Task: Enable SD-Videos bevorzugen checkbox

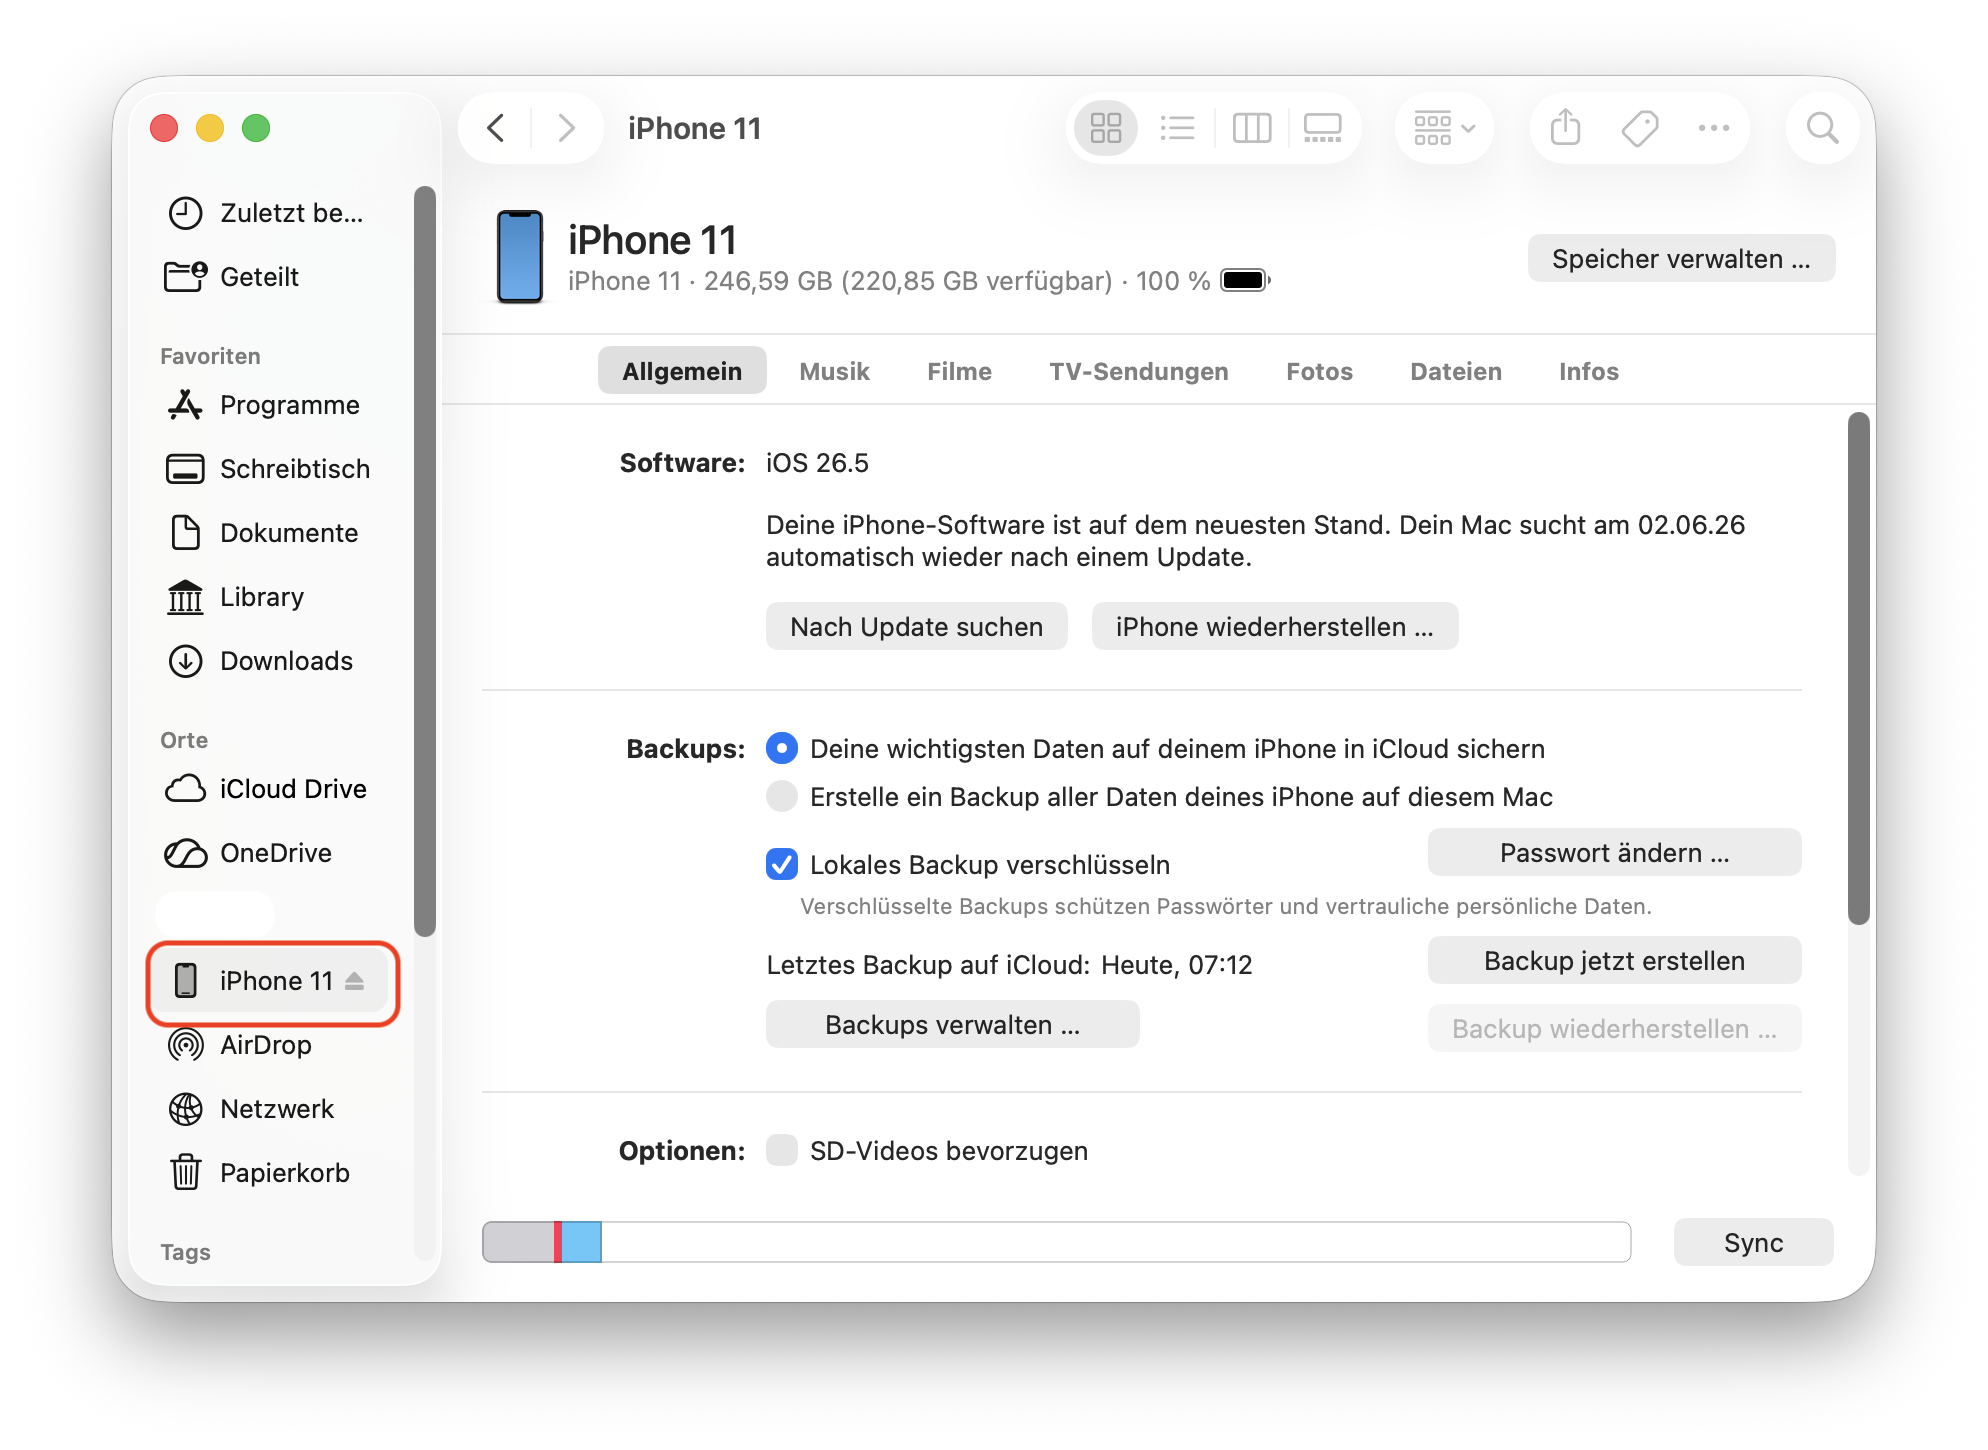Action: pyautogui.click(x=782, y=1151)
